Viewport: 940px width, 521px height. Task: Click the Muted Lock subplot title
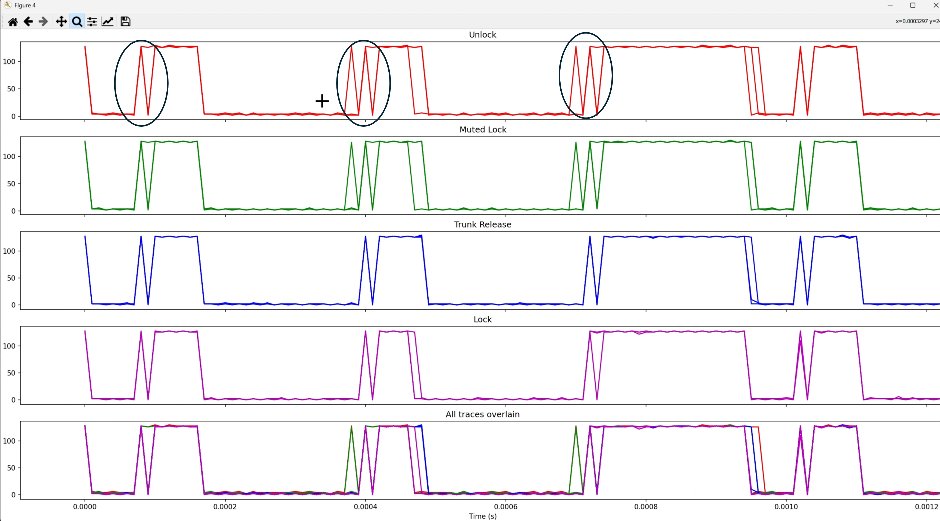pos(483,130)
